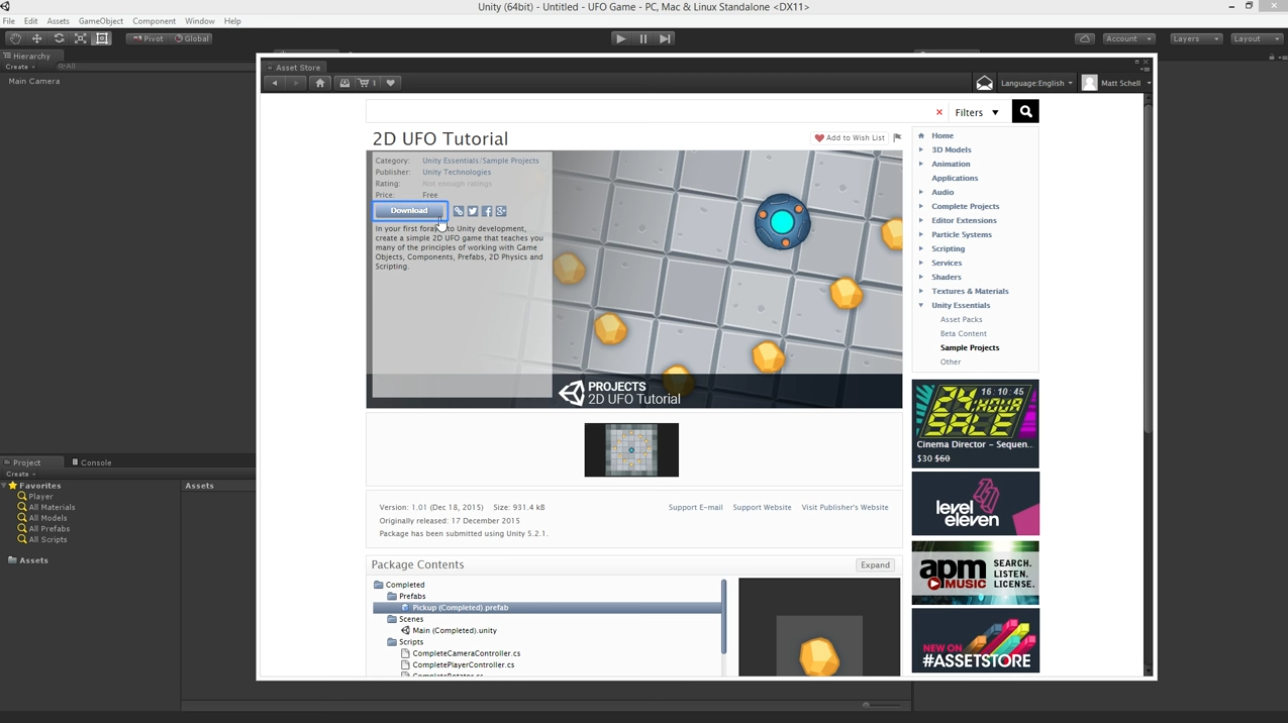Viewport: 1288px width, 723px height.
Task: Open the File menu
Action: [9, 21]
